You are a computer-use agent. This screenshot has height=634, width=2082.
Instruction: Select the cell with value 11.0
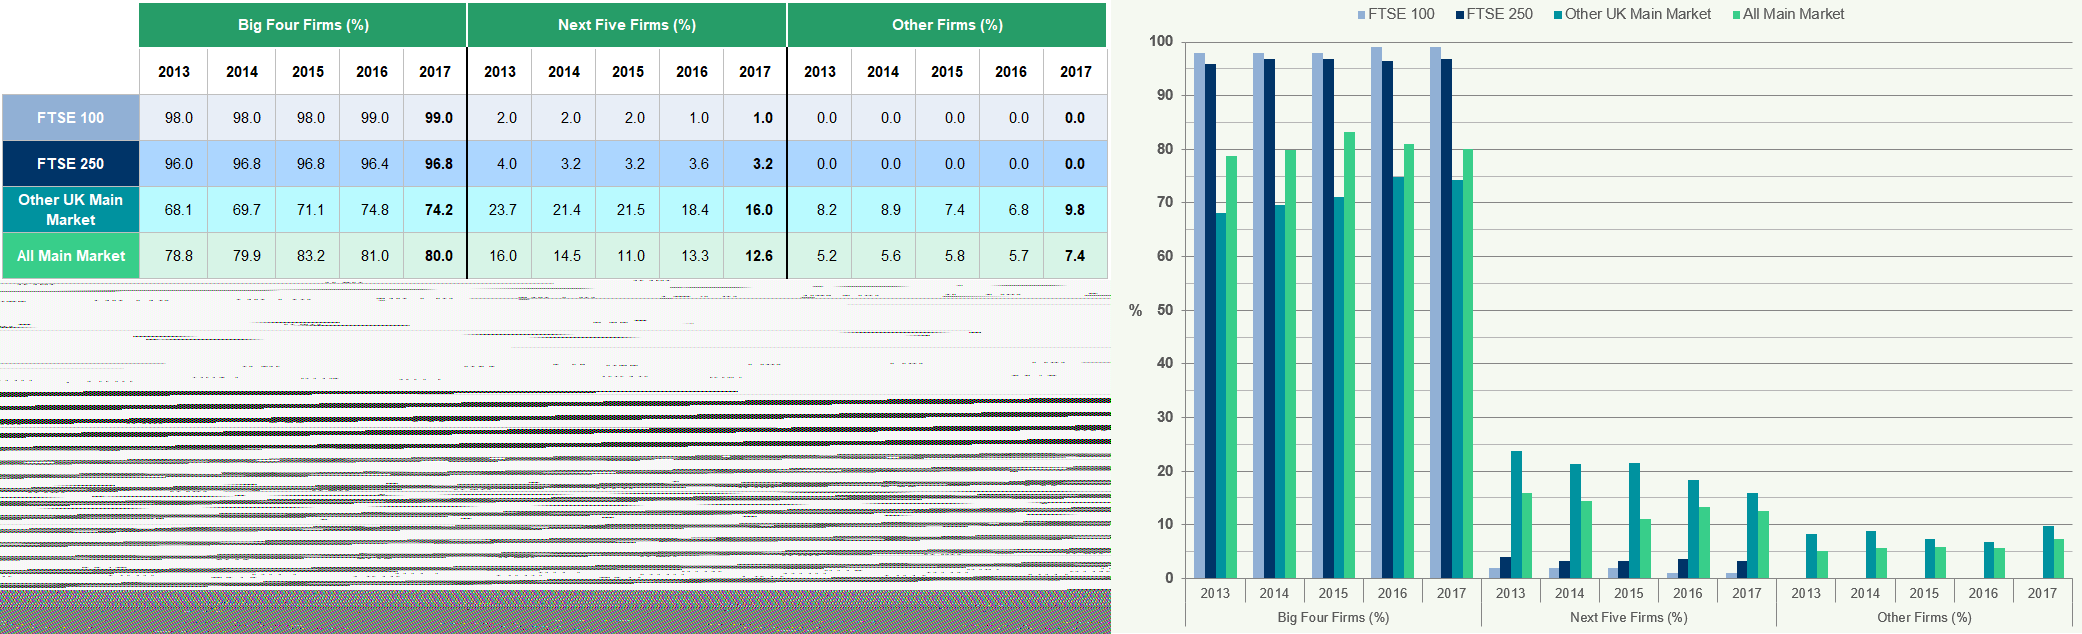[628, 256]
